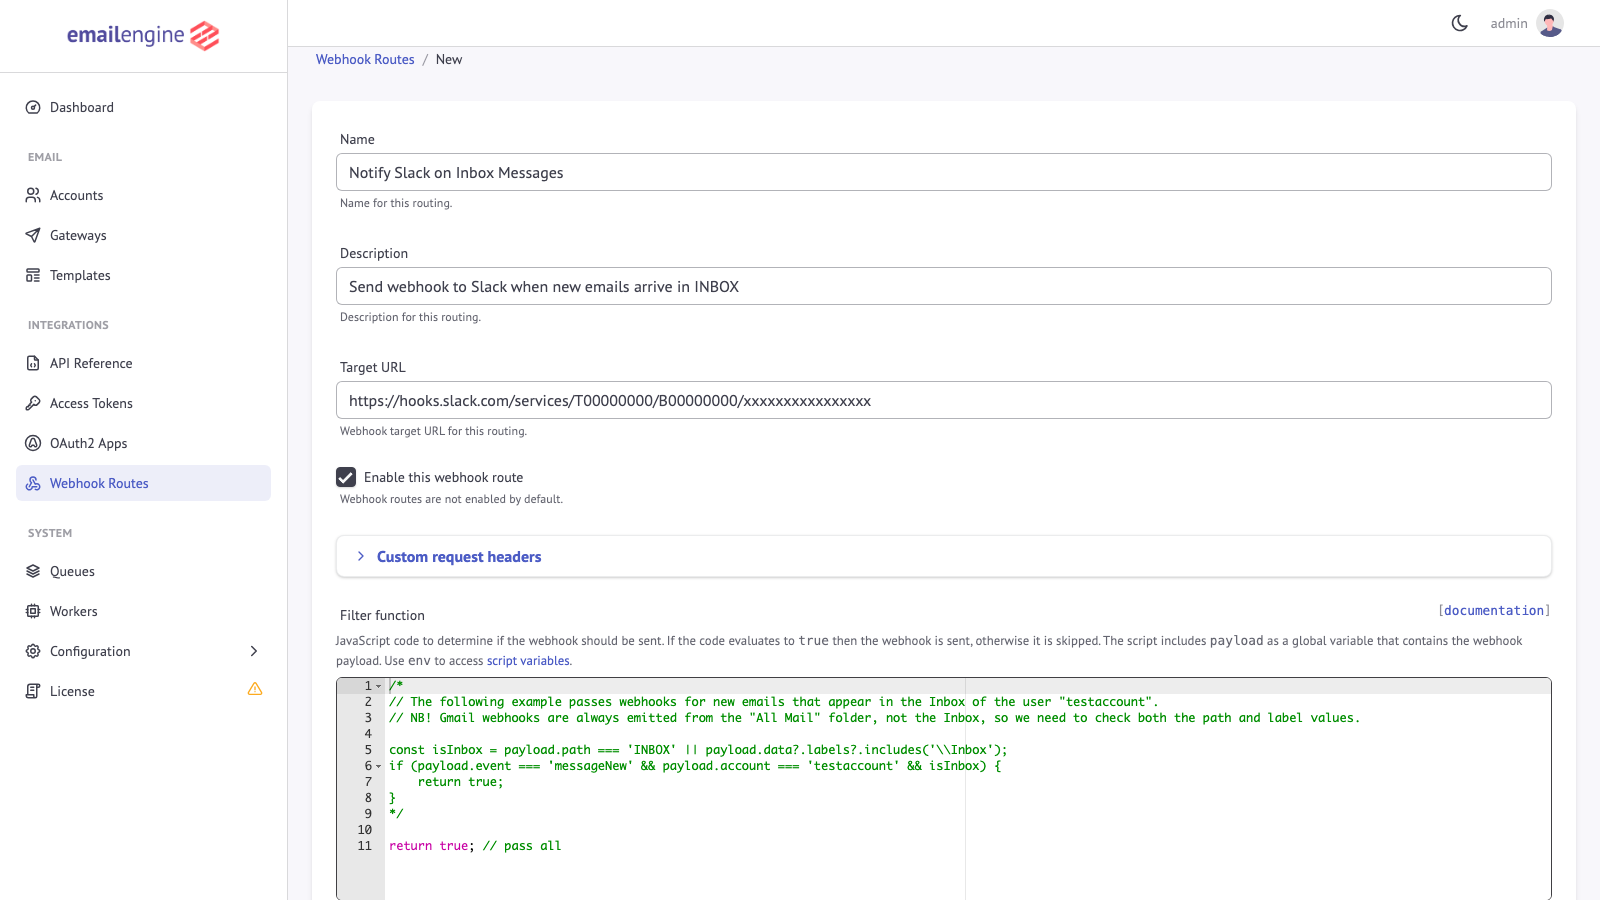Click the License warning triangle icon
Screen dimensions: 1600x900
(x=255, y=689)
